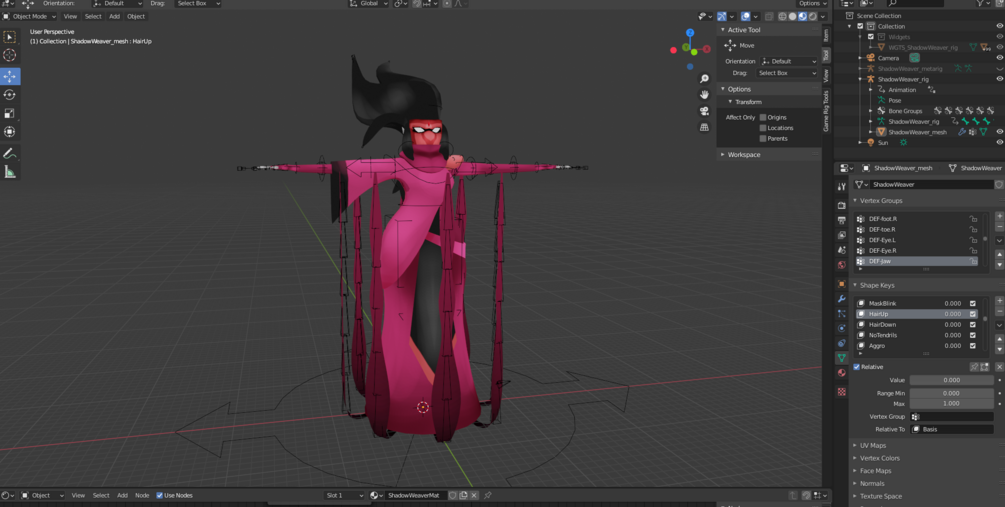Expand the UV Maps panel
This screenshot has width=1005, height=507.
click(x=872, y=445)
